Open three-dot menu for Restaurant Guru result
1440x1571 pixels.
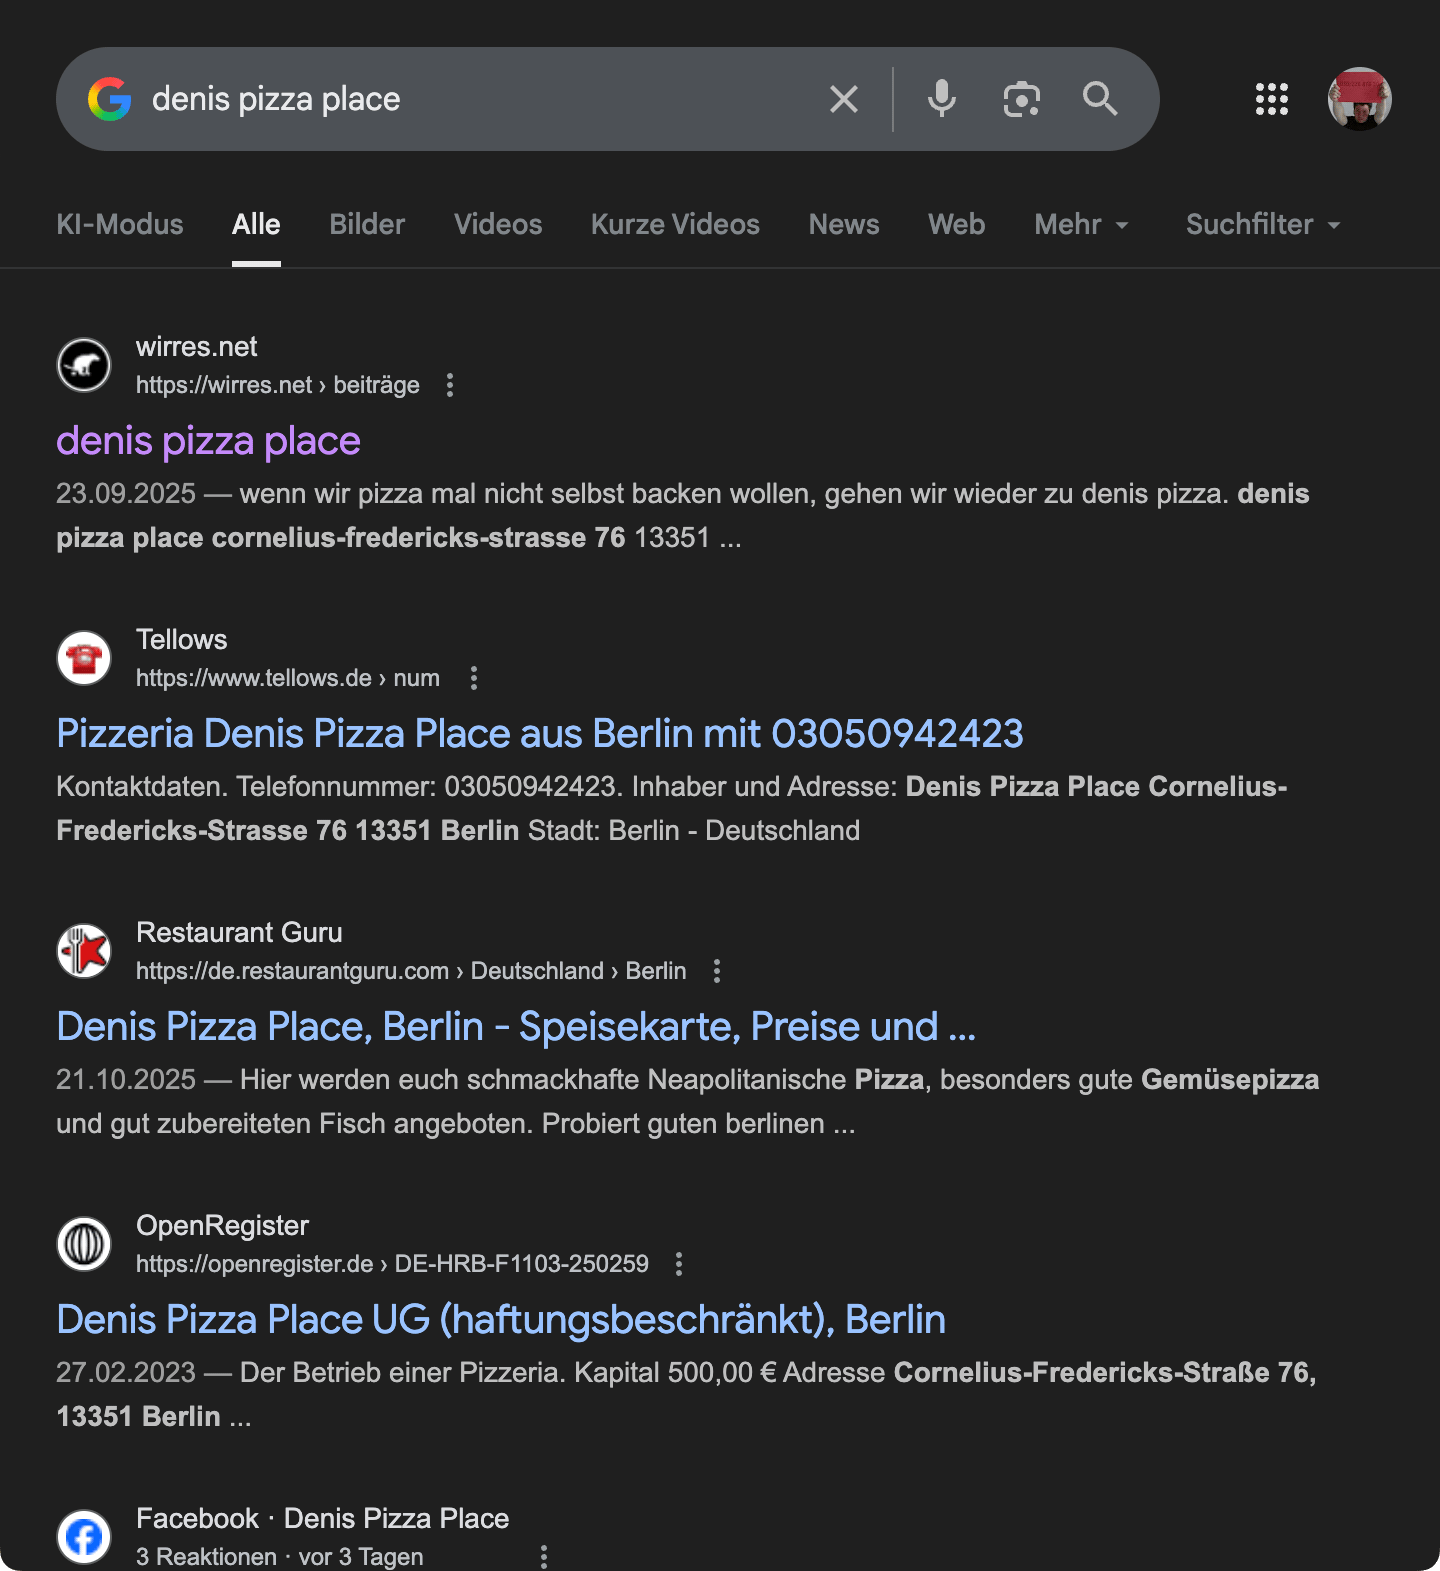(717, 971)
